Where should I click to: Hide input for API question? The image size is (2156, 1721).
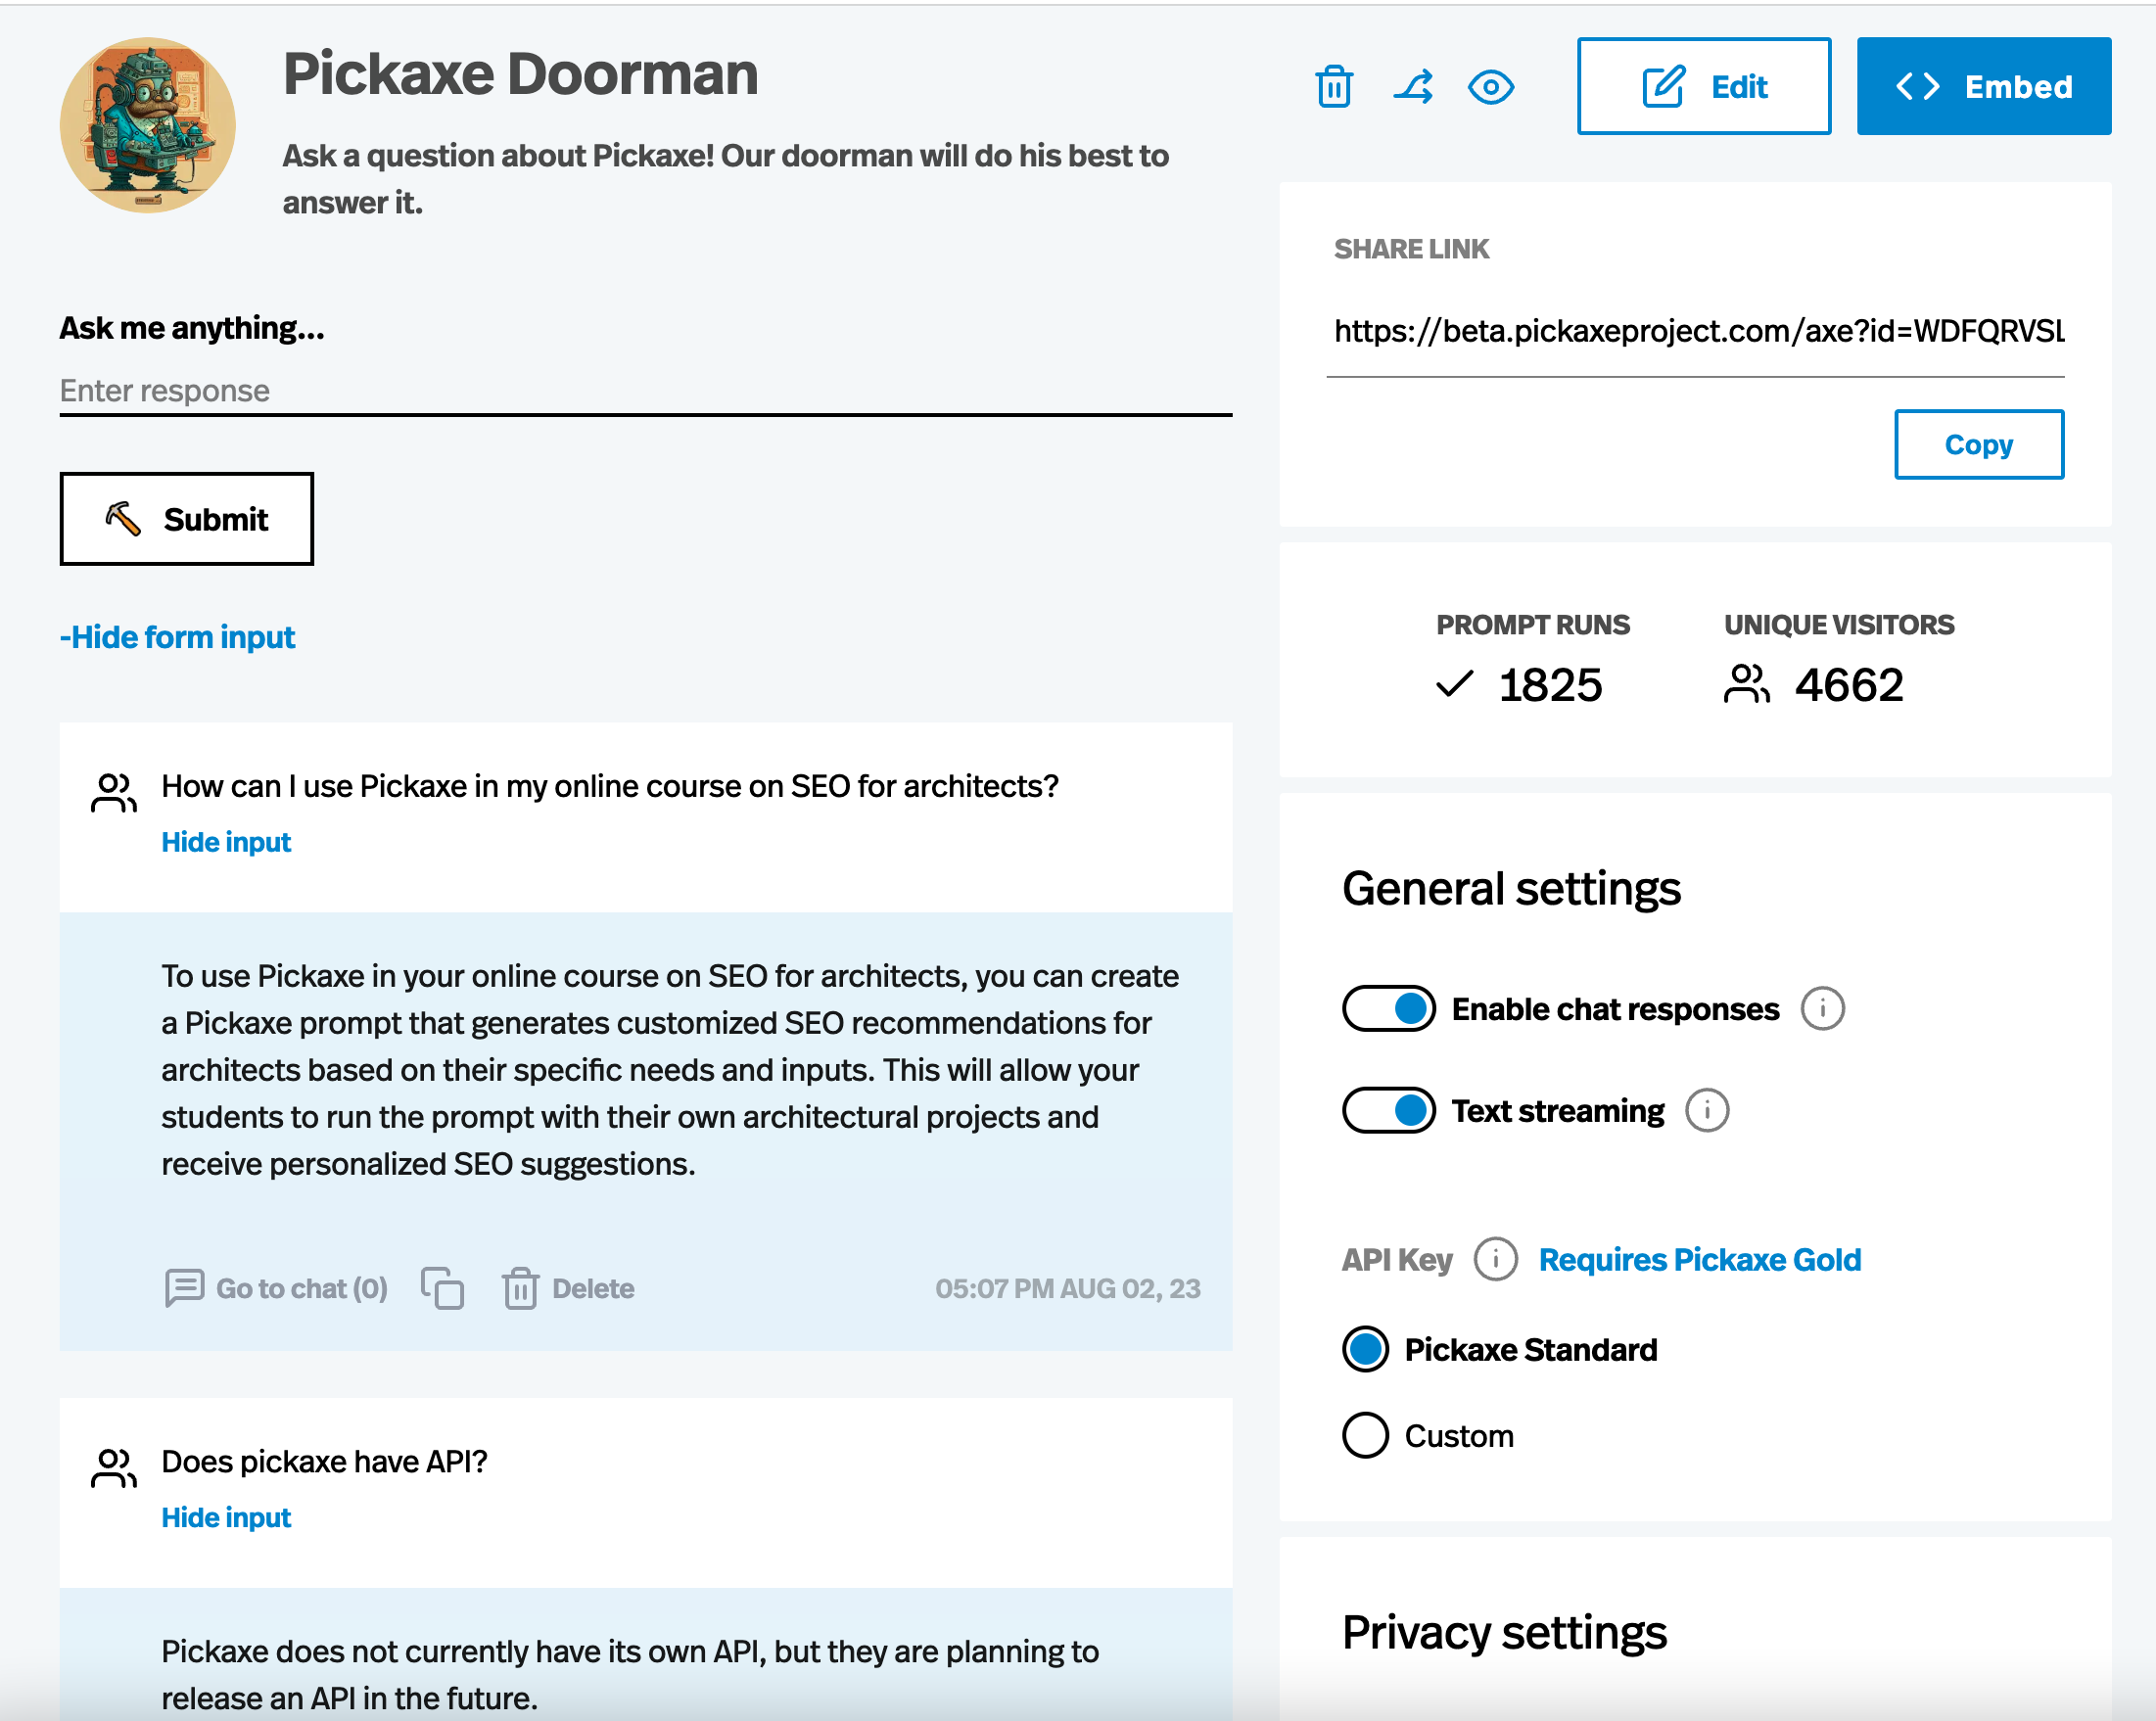click(226, 1517)
